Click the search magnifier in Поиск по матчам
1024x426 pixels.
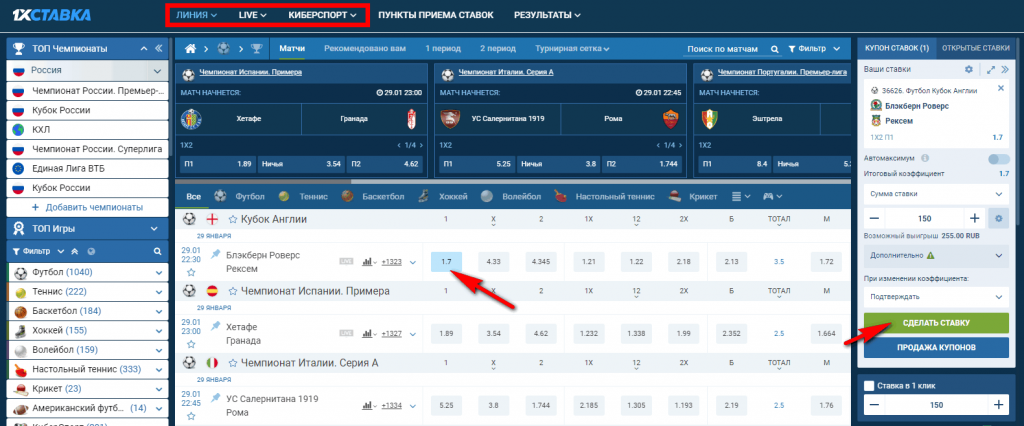775,49
